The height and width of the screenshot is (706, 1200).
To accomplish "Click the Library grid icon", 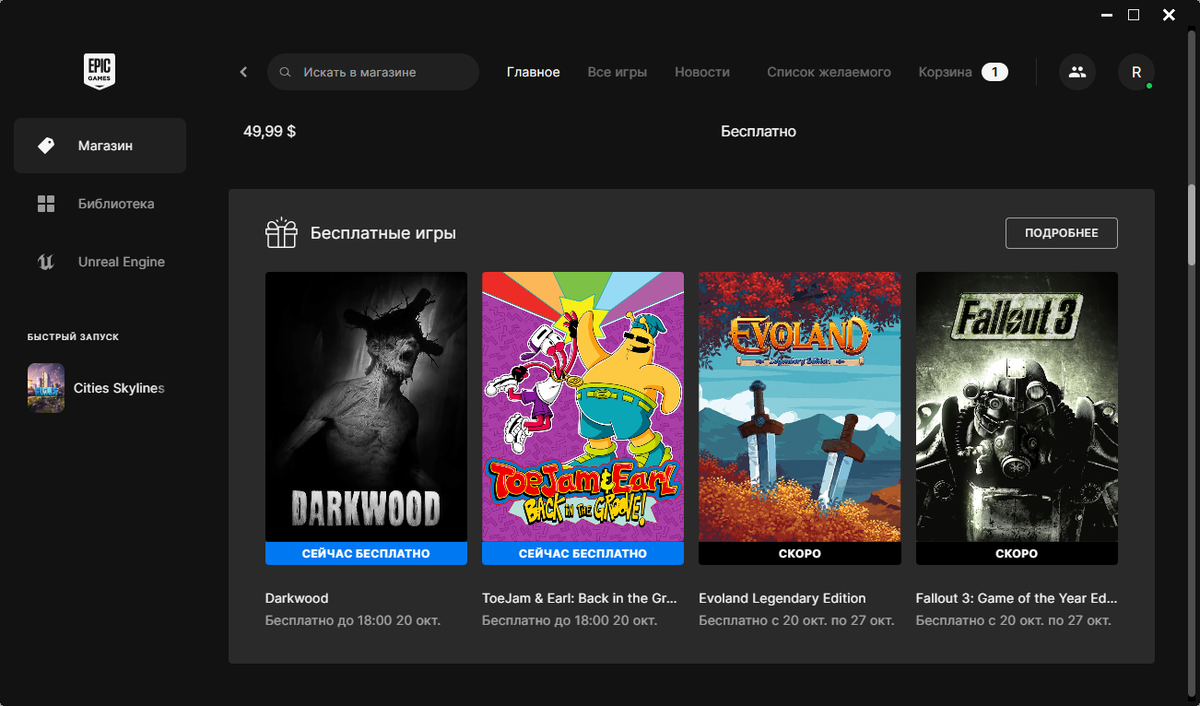I will [46, 204].
